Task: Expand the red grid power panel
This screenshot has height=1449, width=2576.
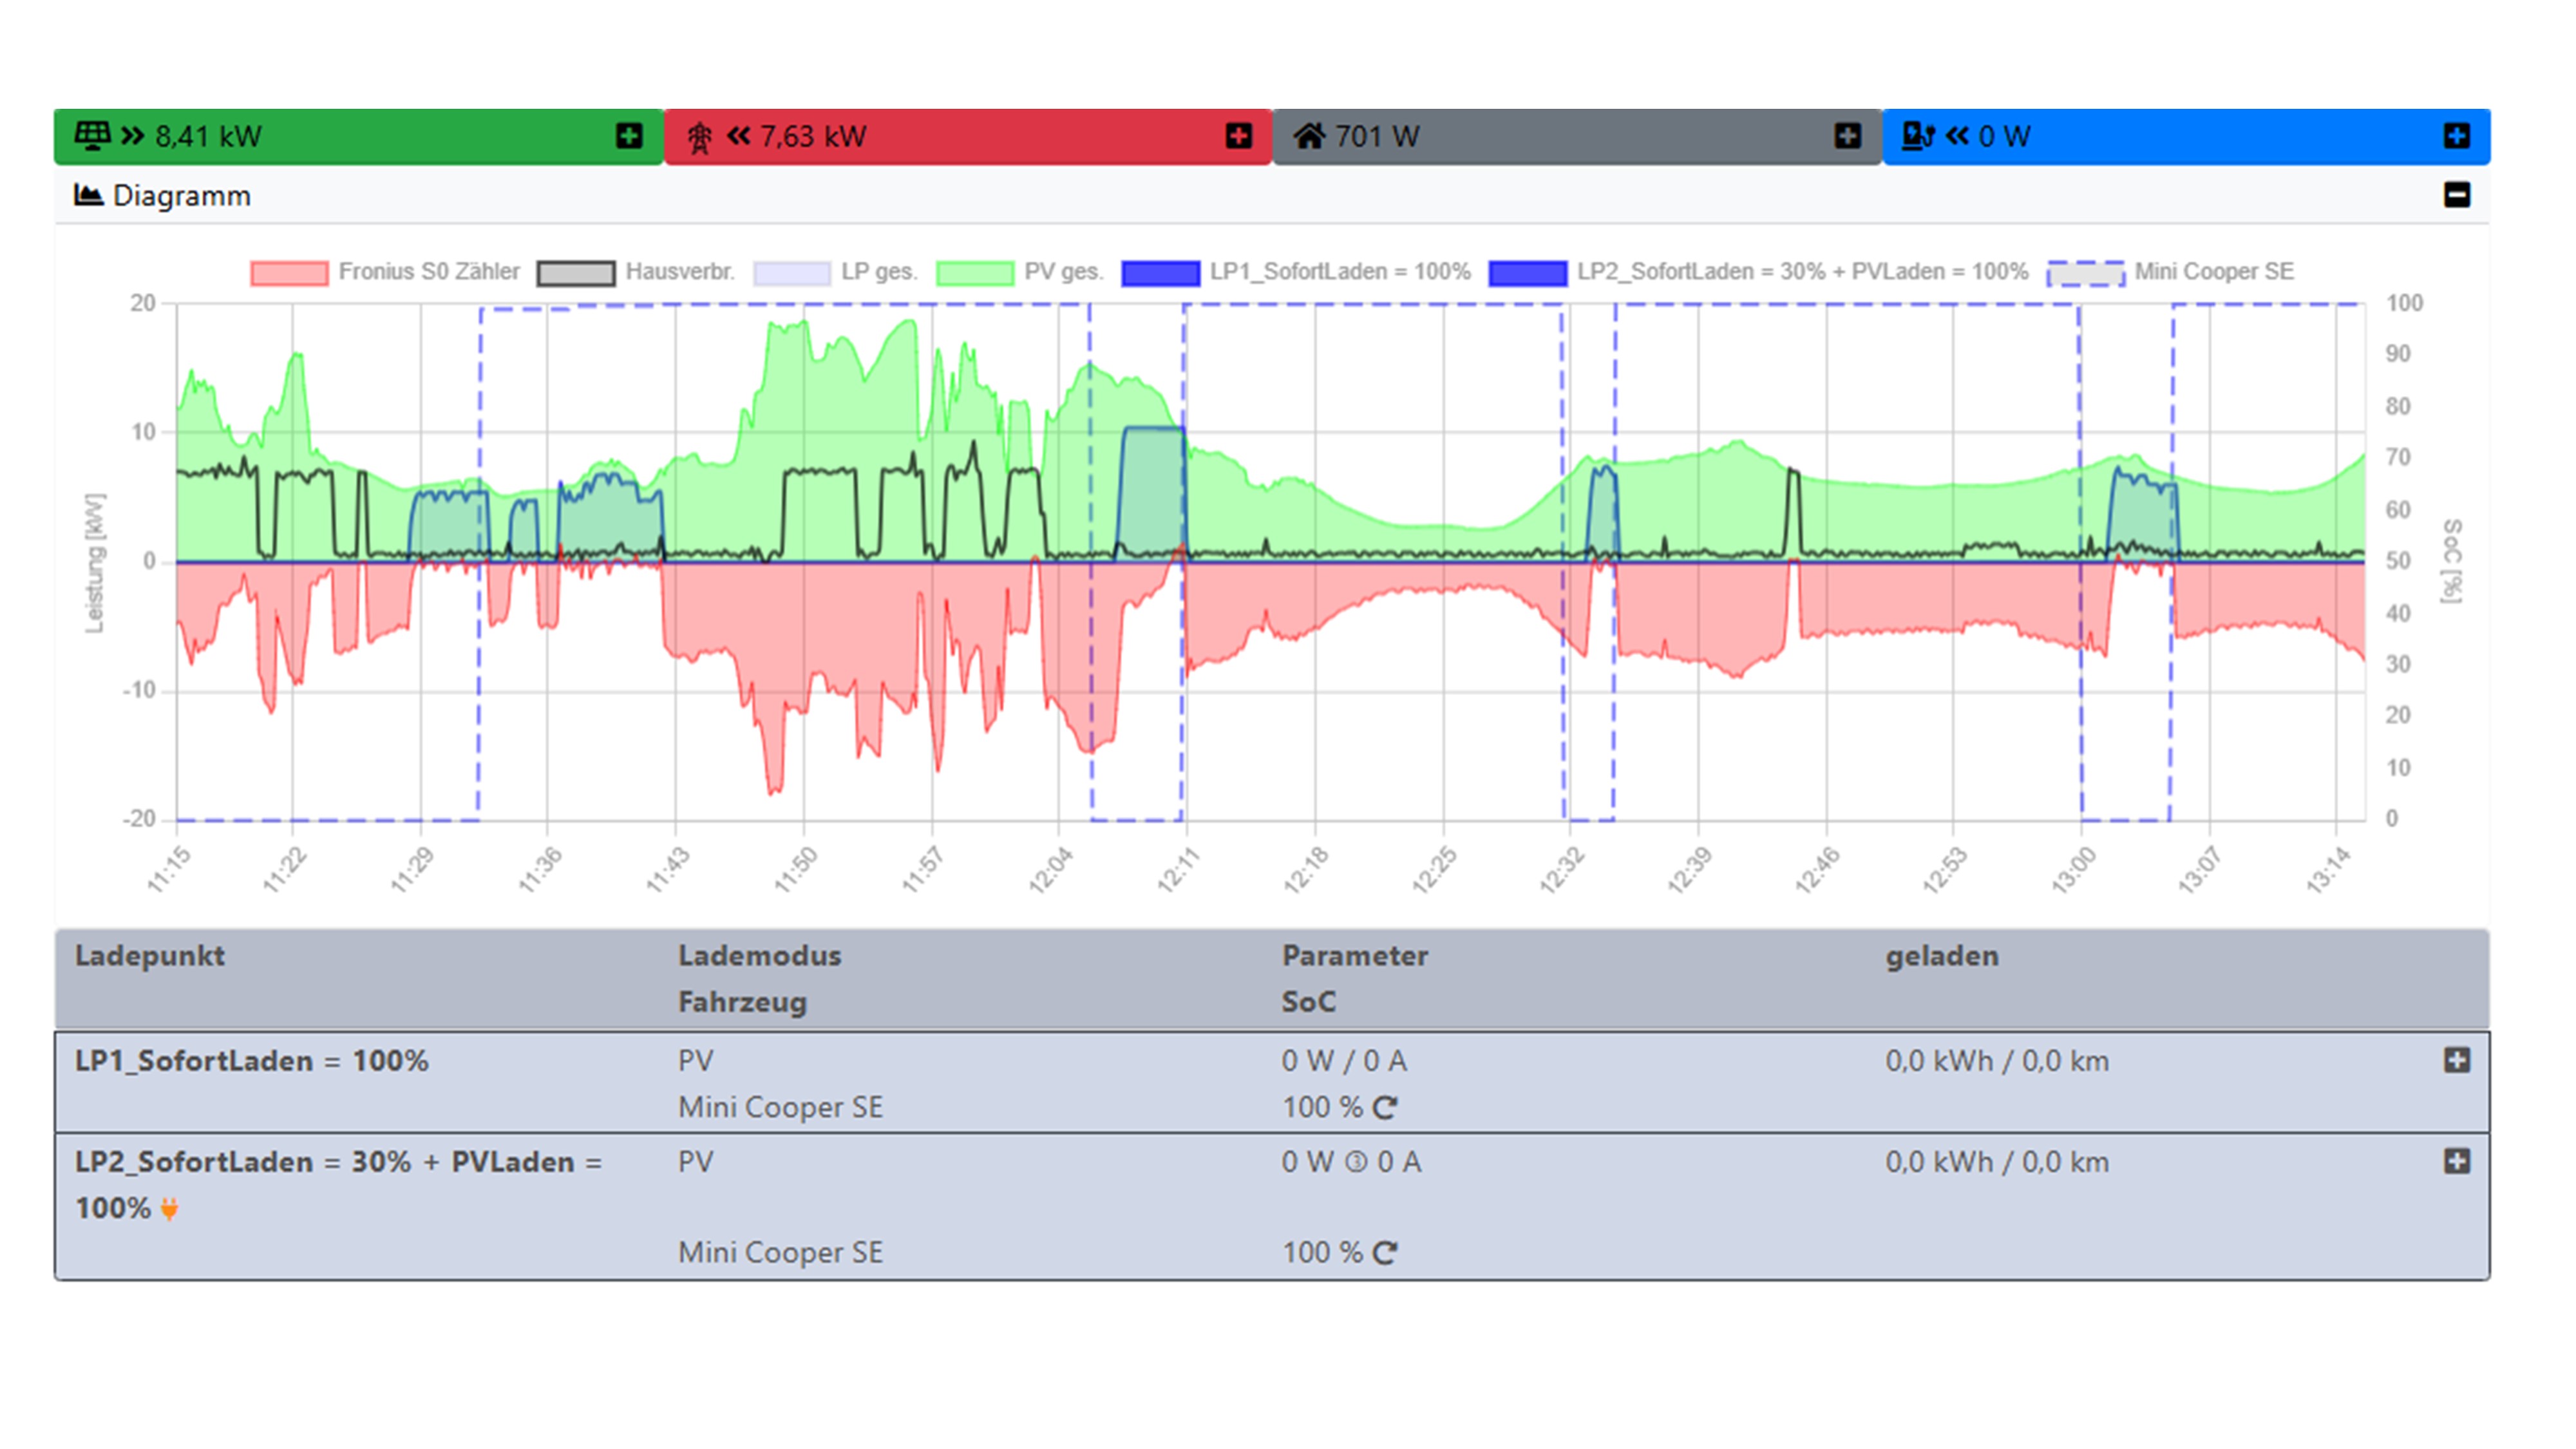Action: pos(1238,135)
